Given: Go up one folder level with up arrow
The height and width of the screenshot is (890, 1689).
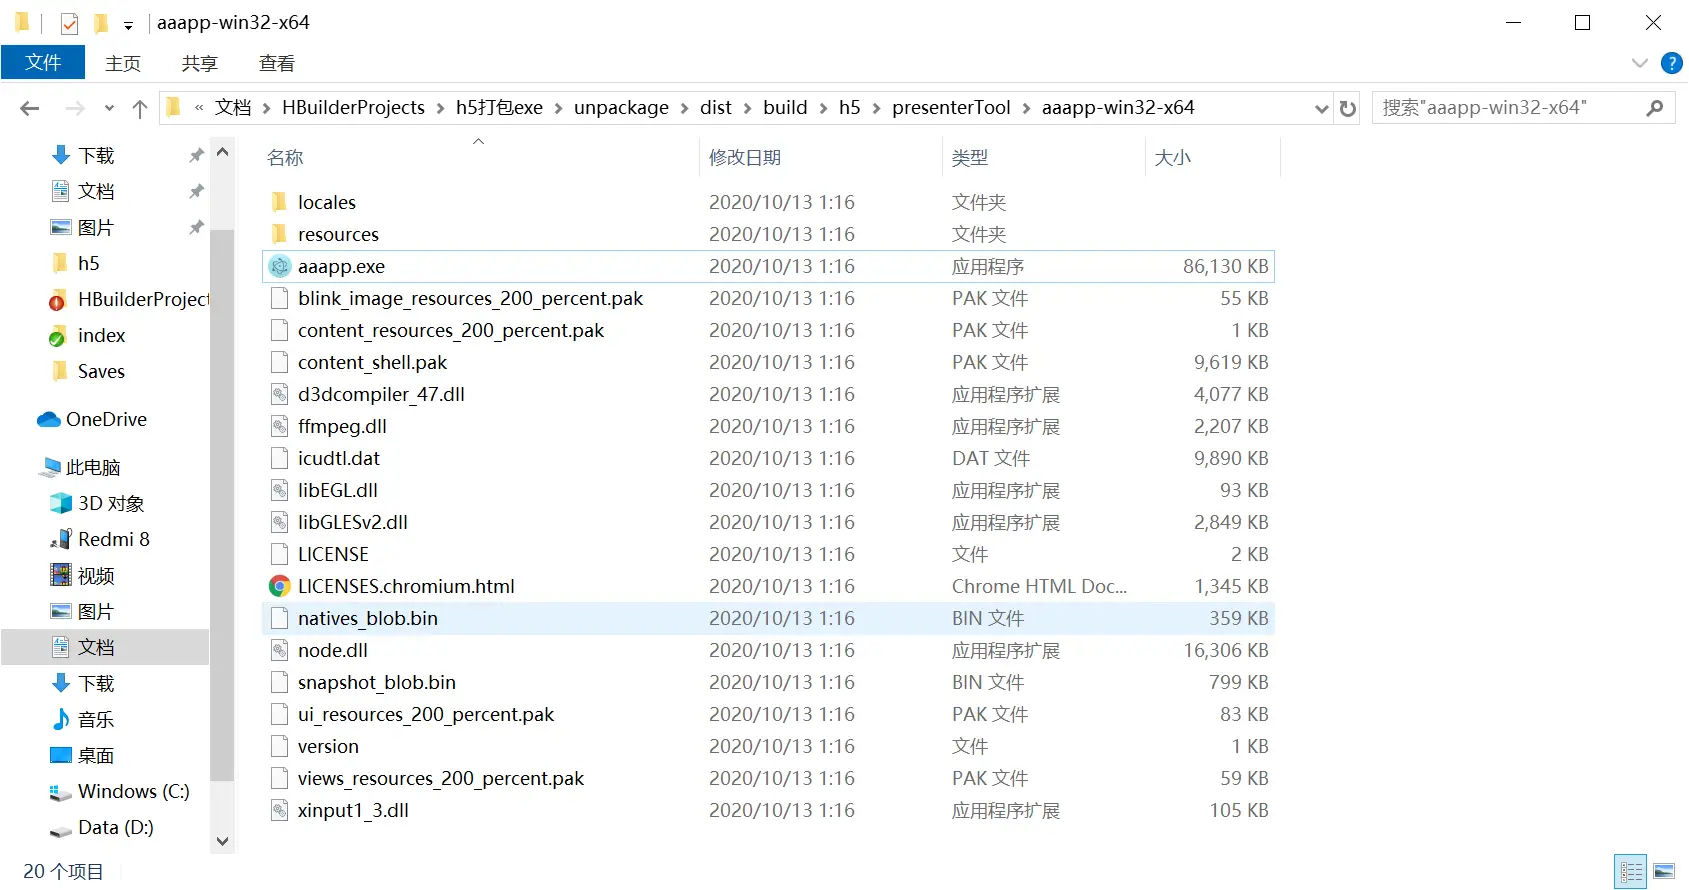Looking at the screenshot, I should pos(140,108).
